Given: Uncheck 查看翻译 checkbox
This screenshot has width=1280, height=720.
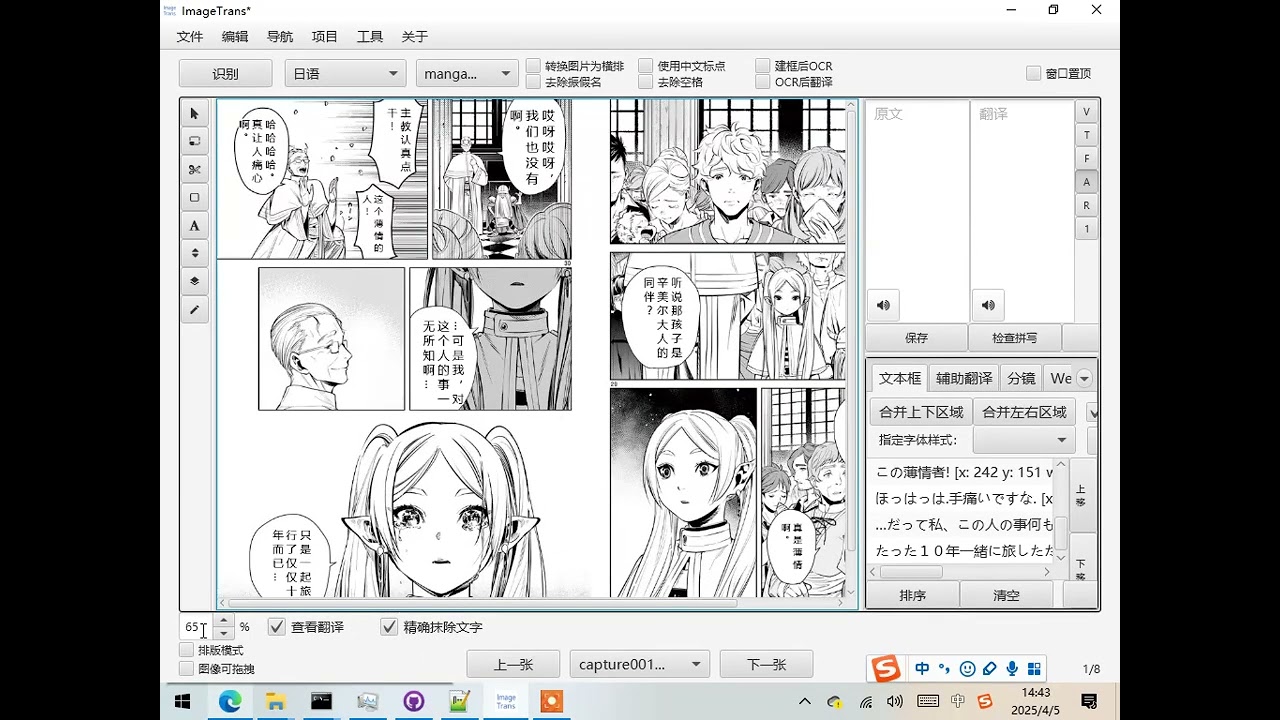Looking at the screenshot, I should 277,627.
